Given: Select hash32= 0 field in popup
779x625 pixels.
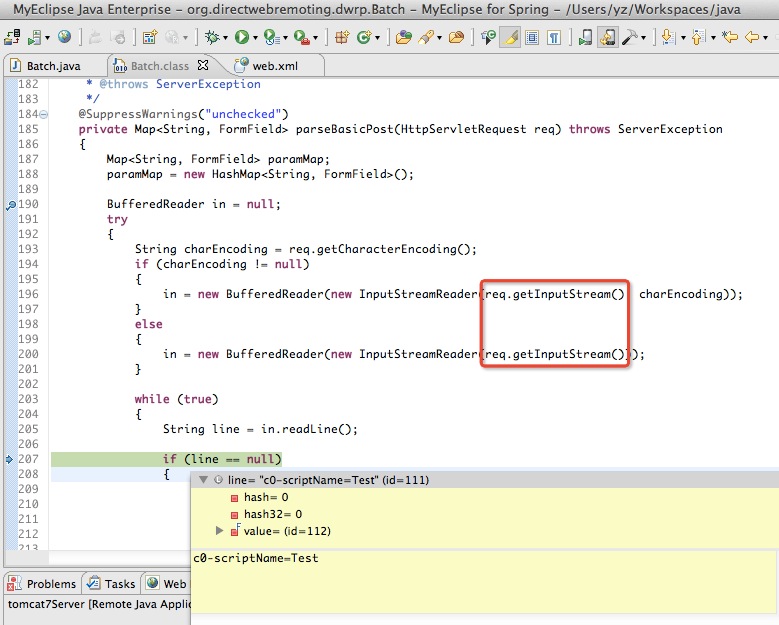Looking at the screenshot, I should coord(266,514).
